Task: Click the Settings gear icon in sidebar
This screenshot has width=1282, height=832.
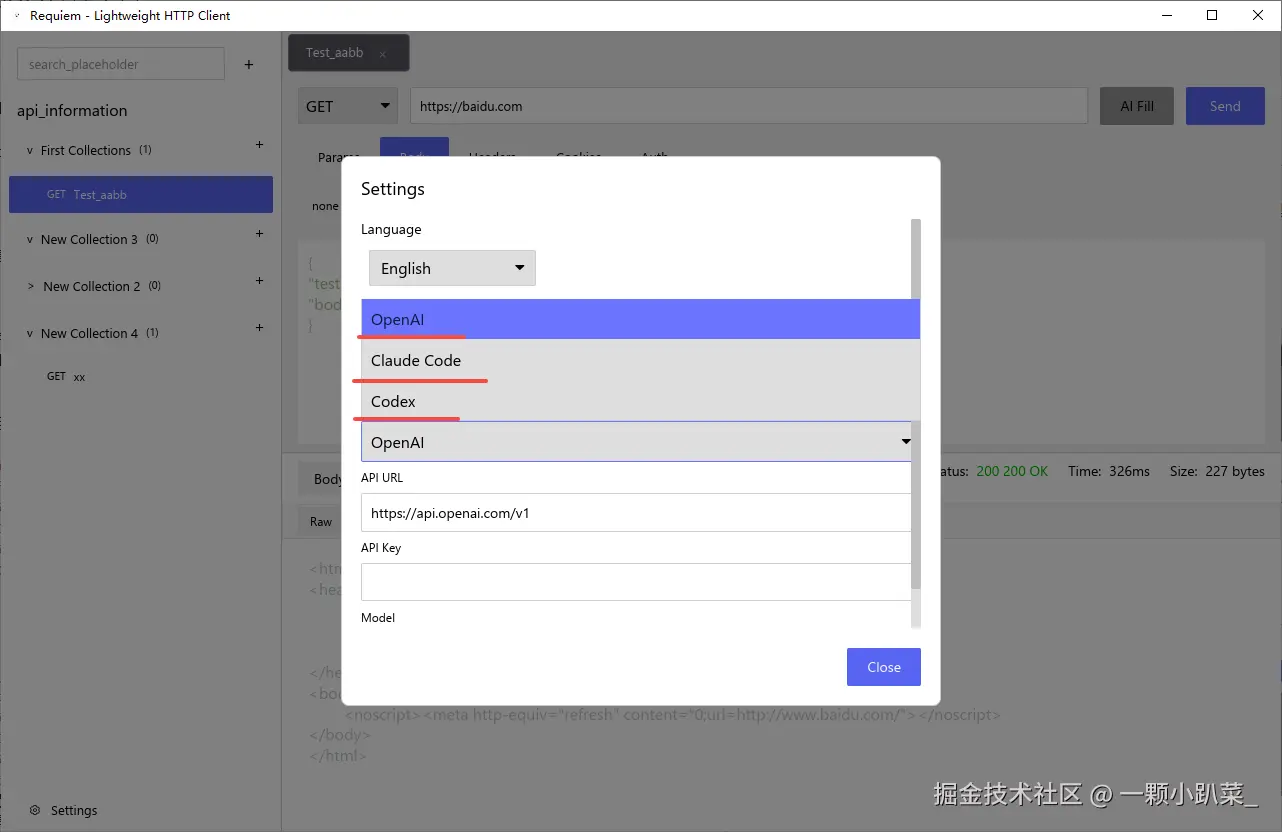Action: pyautogui.click(x=35, y=810)
